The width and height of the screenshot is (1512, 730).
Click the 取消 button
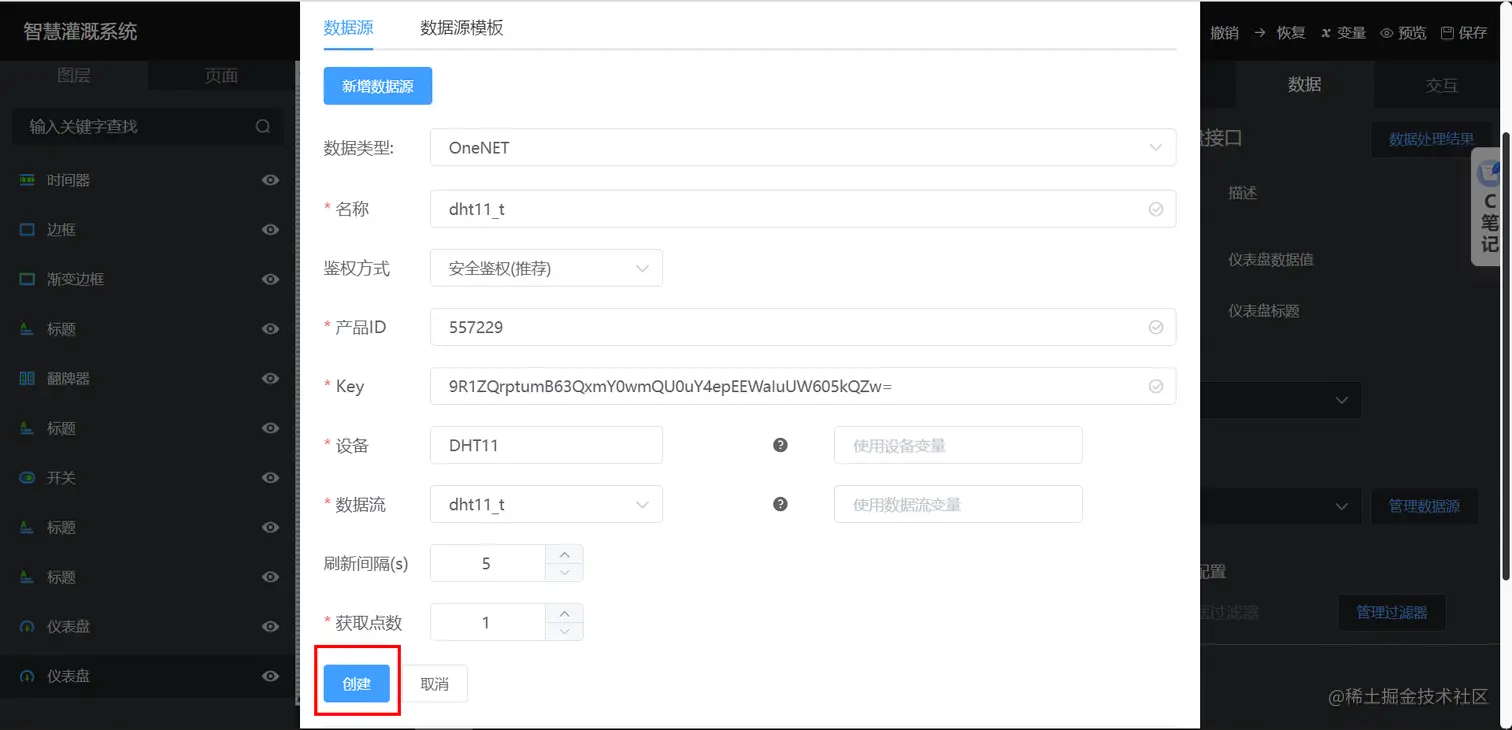pos(434,684)
